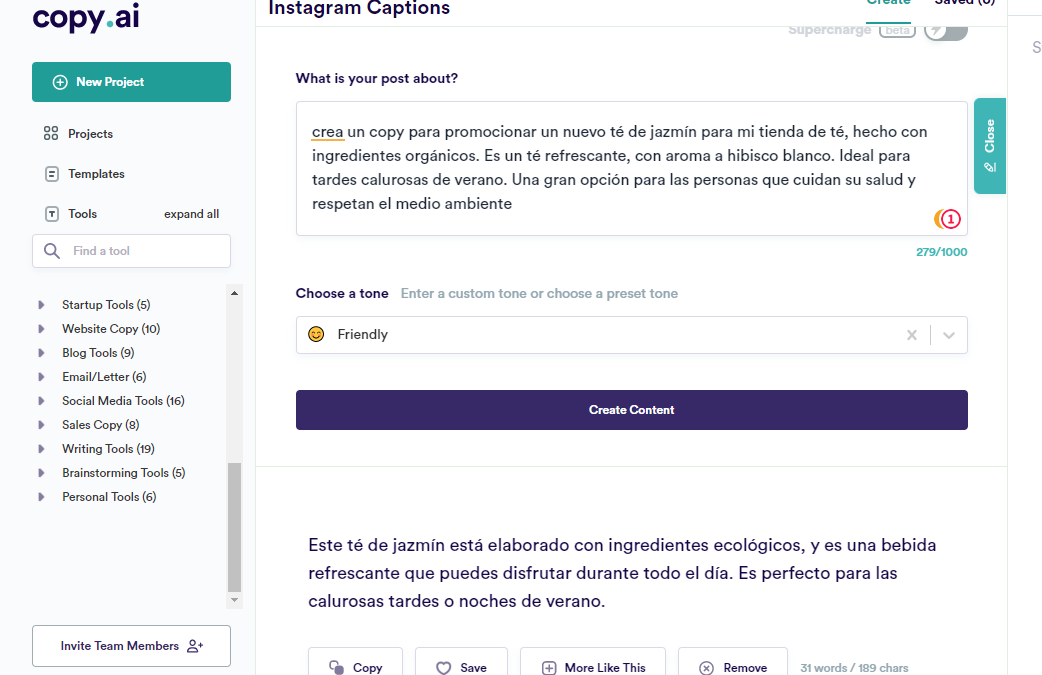Click the New Project button
Screen dimensions: 1042x675
click(x=131, y=81)
